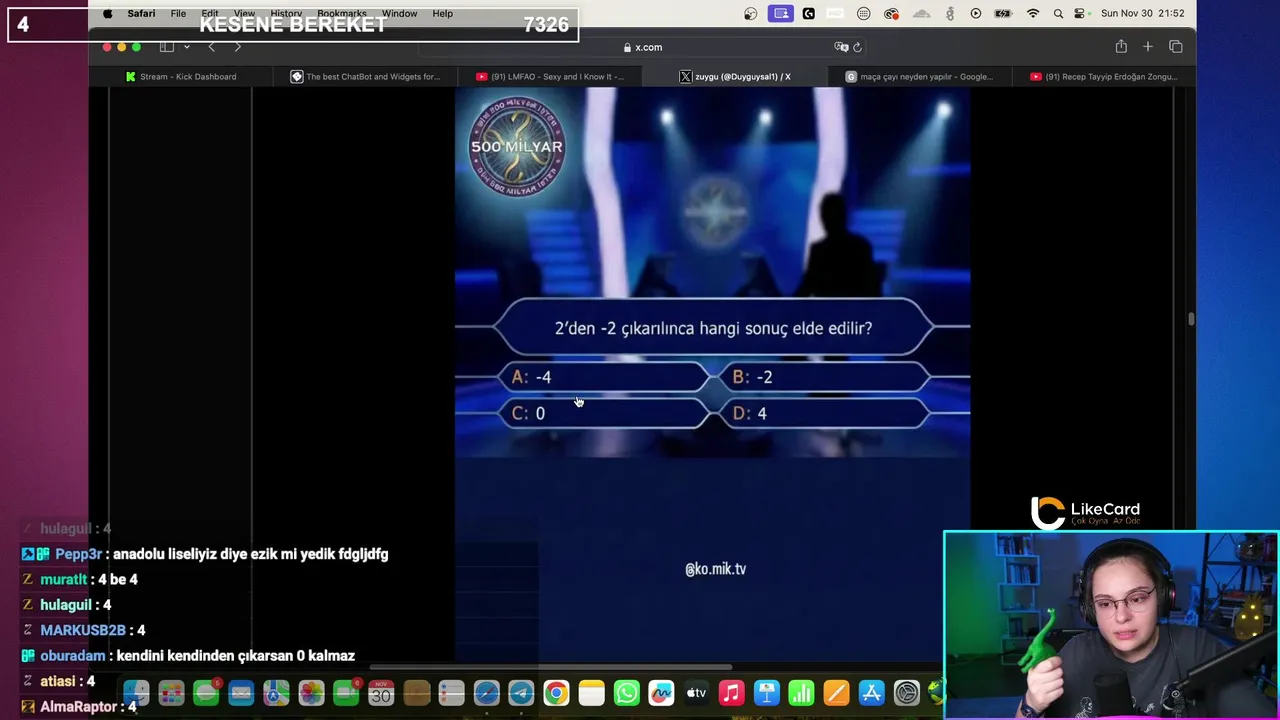Switch to the LMFAO - Sexy and I Know It tab
The image size is (1280, 720).
[549, 76]
